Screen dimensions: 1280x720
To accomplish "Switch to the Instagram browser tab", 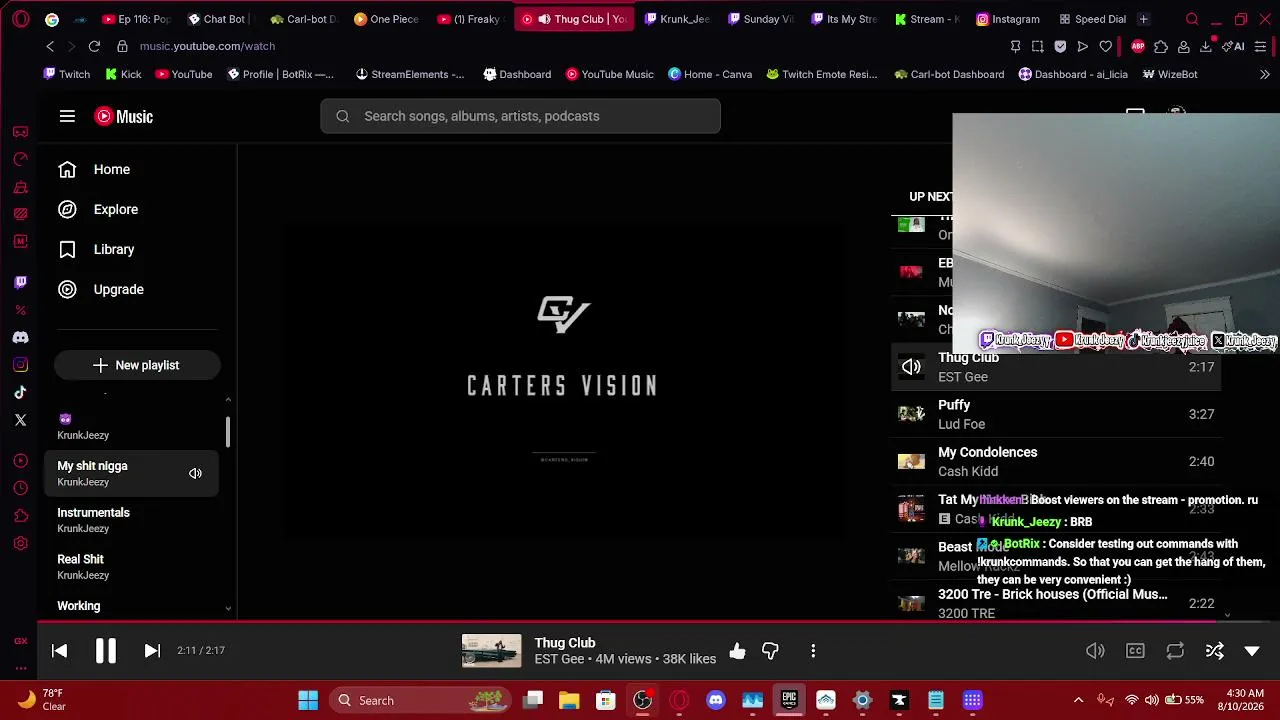I will coord(1007,19).
